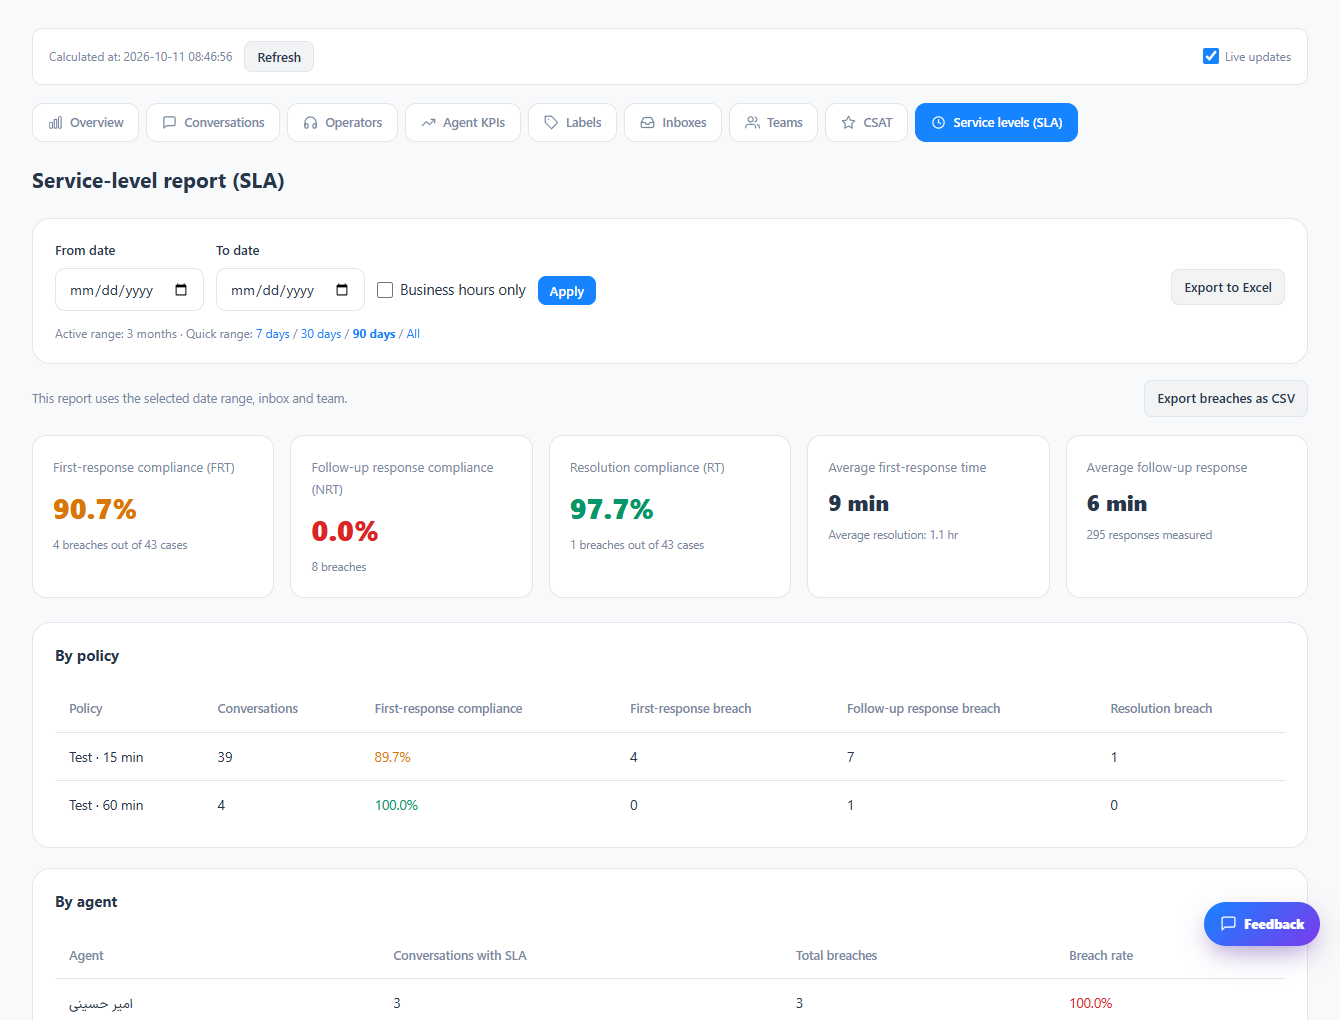Screen dimensions: 1340x1020
Task: Select the All quick range link
Action: [413, 334]
